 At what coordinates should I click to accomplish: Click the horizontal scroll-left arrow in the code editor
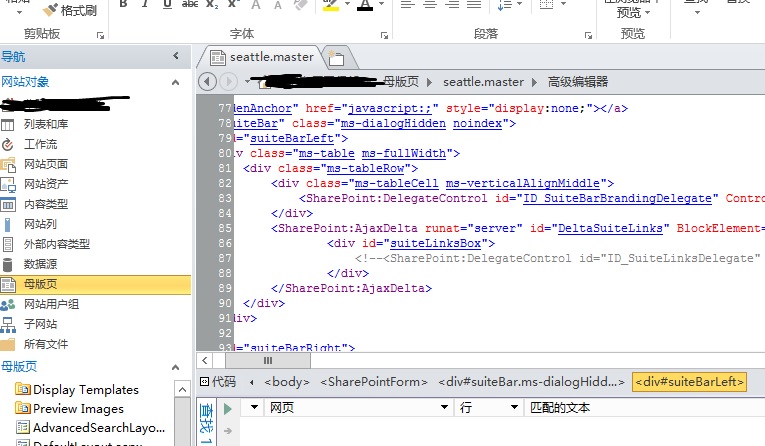[205, 361]
